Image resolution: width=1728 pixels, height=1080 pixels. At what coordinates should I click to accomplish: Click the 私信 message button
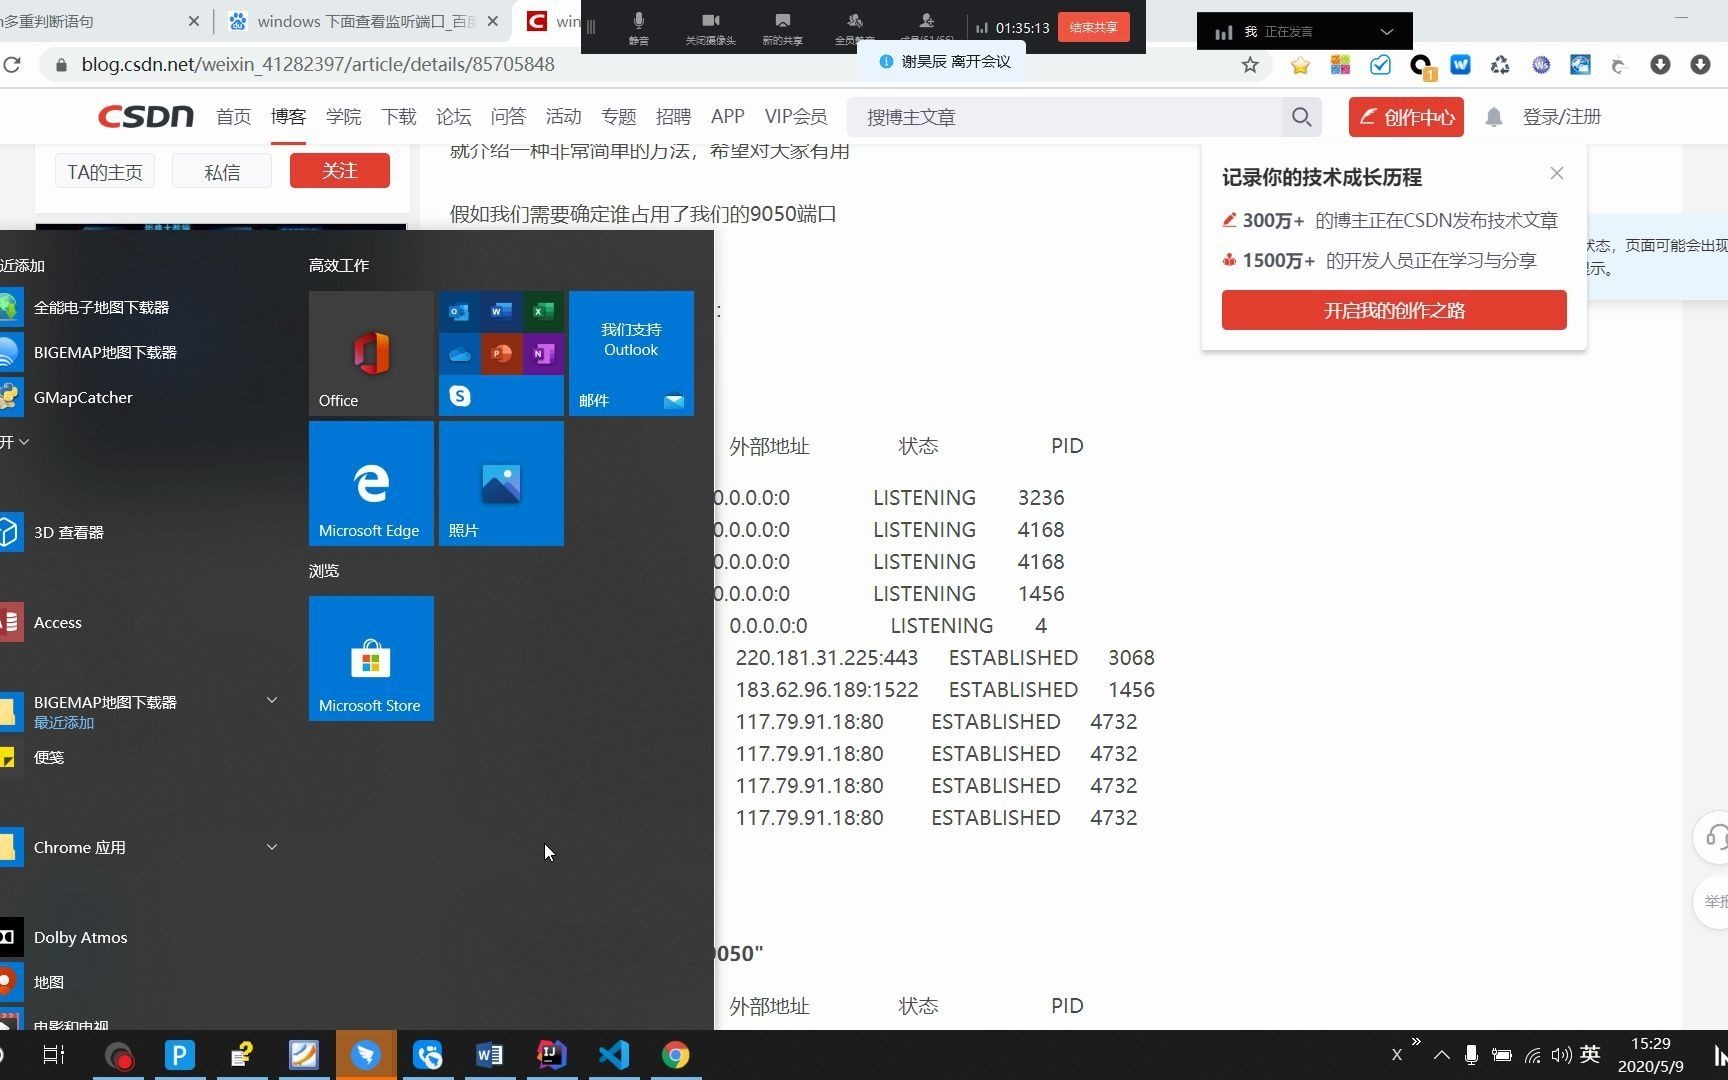tap(222, 171)
